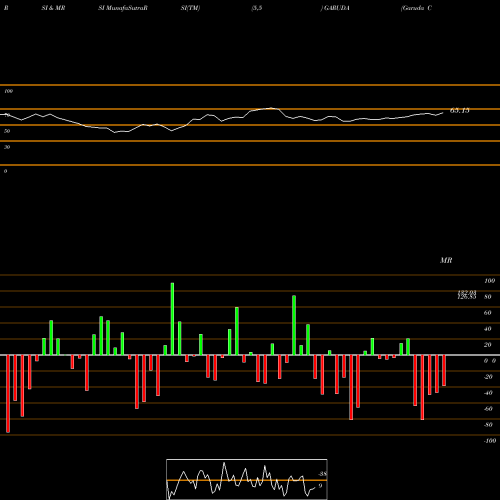Click the -20 label on MR axis
Viewport: 500px width, 500px height.
488,377
